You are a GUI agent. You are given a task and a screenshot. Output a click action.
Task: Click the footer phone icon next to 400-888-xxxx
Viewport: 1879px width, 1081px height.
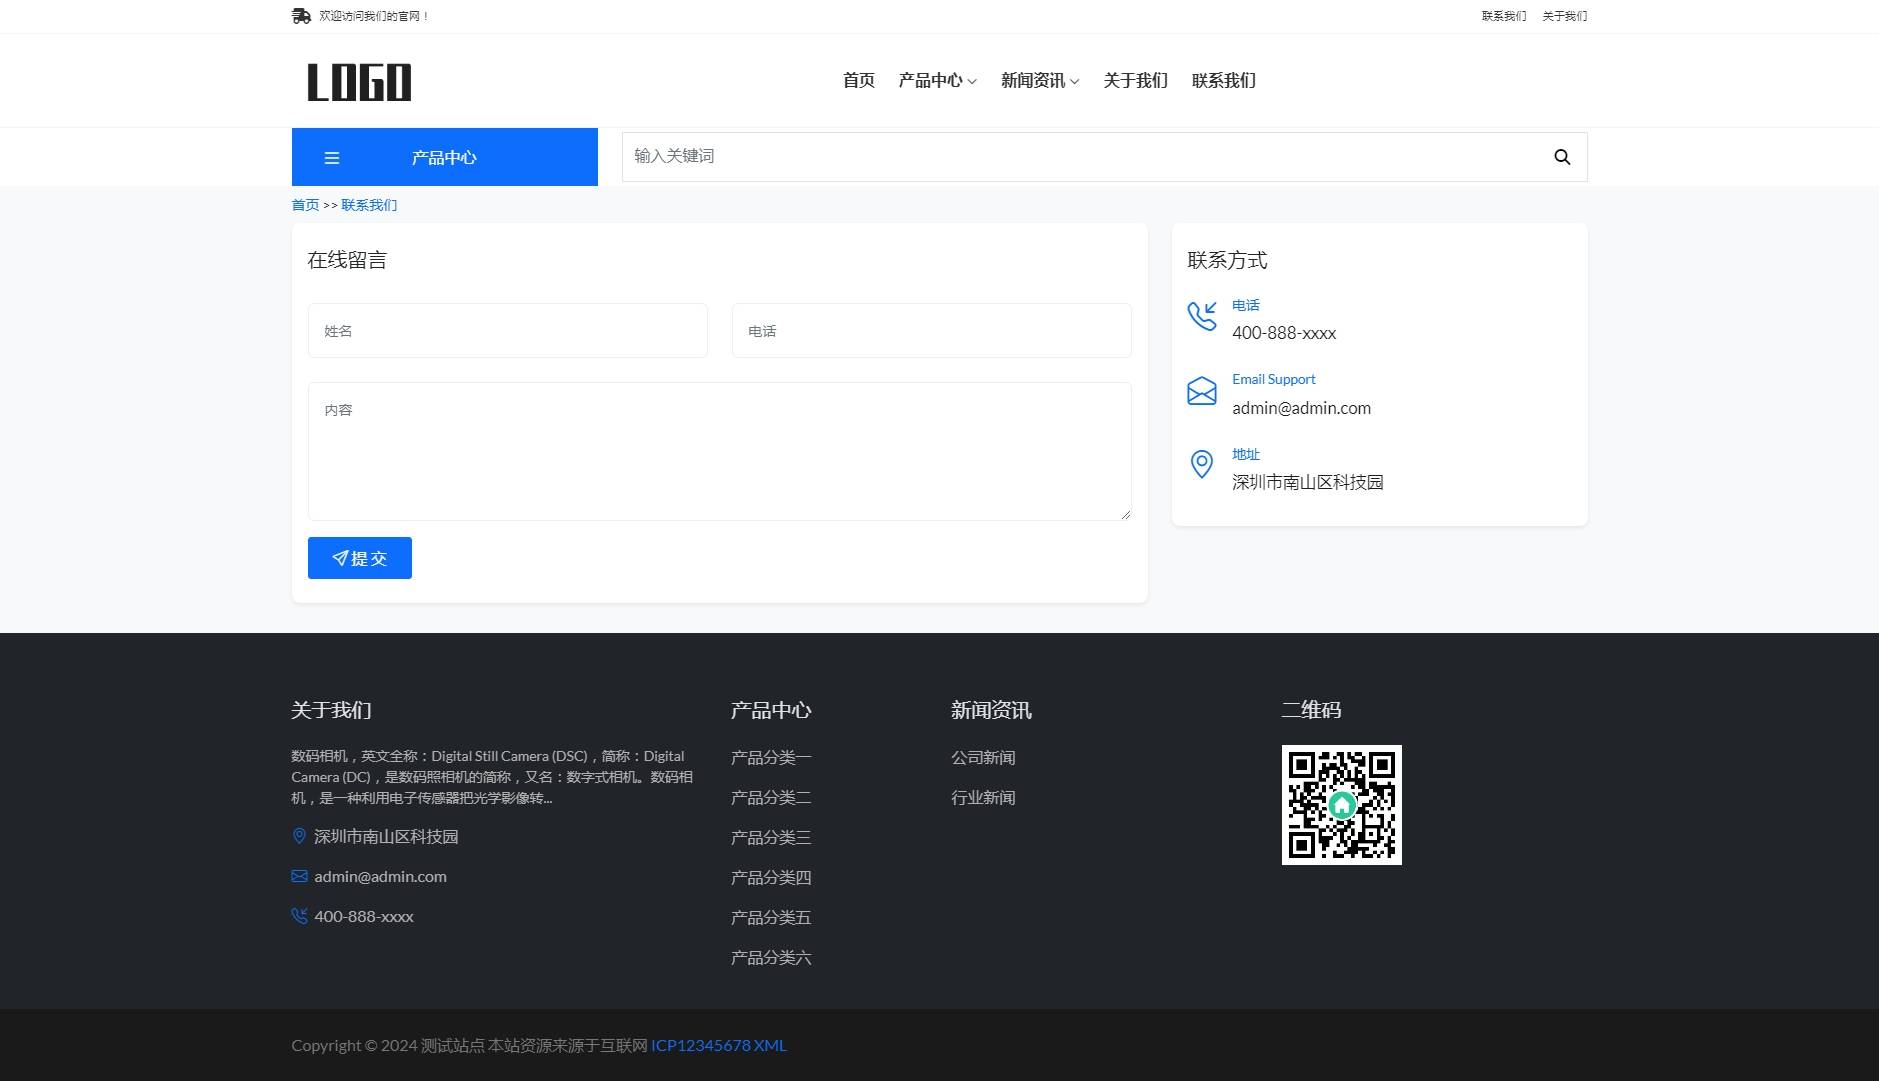[x=299, y=915]
